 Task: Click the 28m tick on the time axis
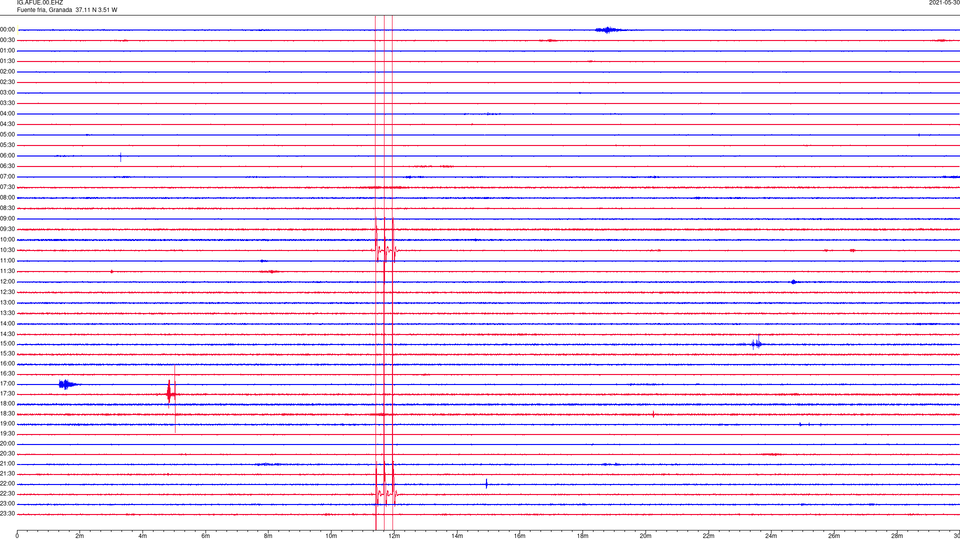click(x=897, y=536)
